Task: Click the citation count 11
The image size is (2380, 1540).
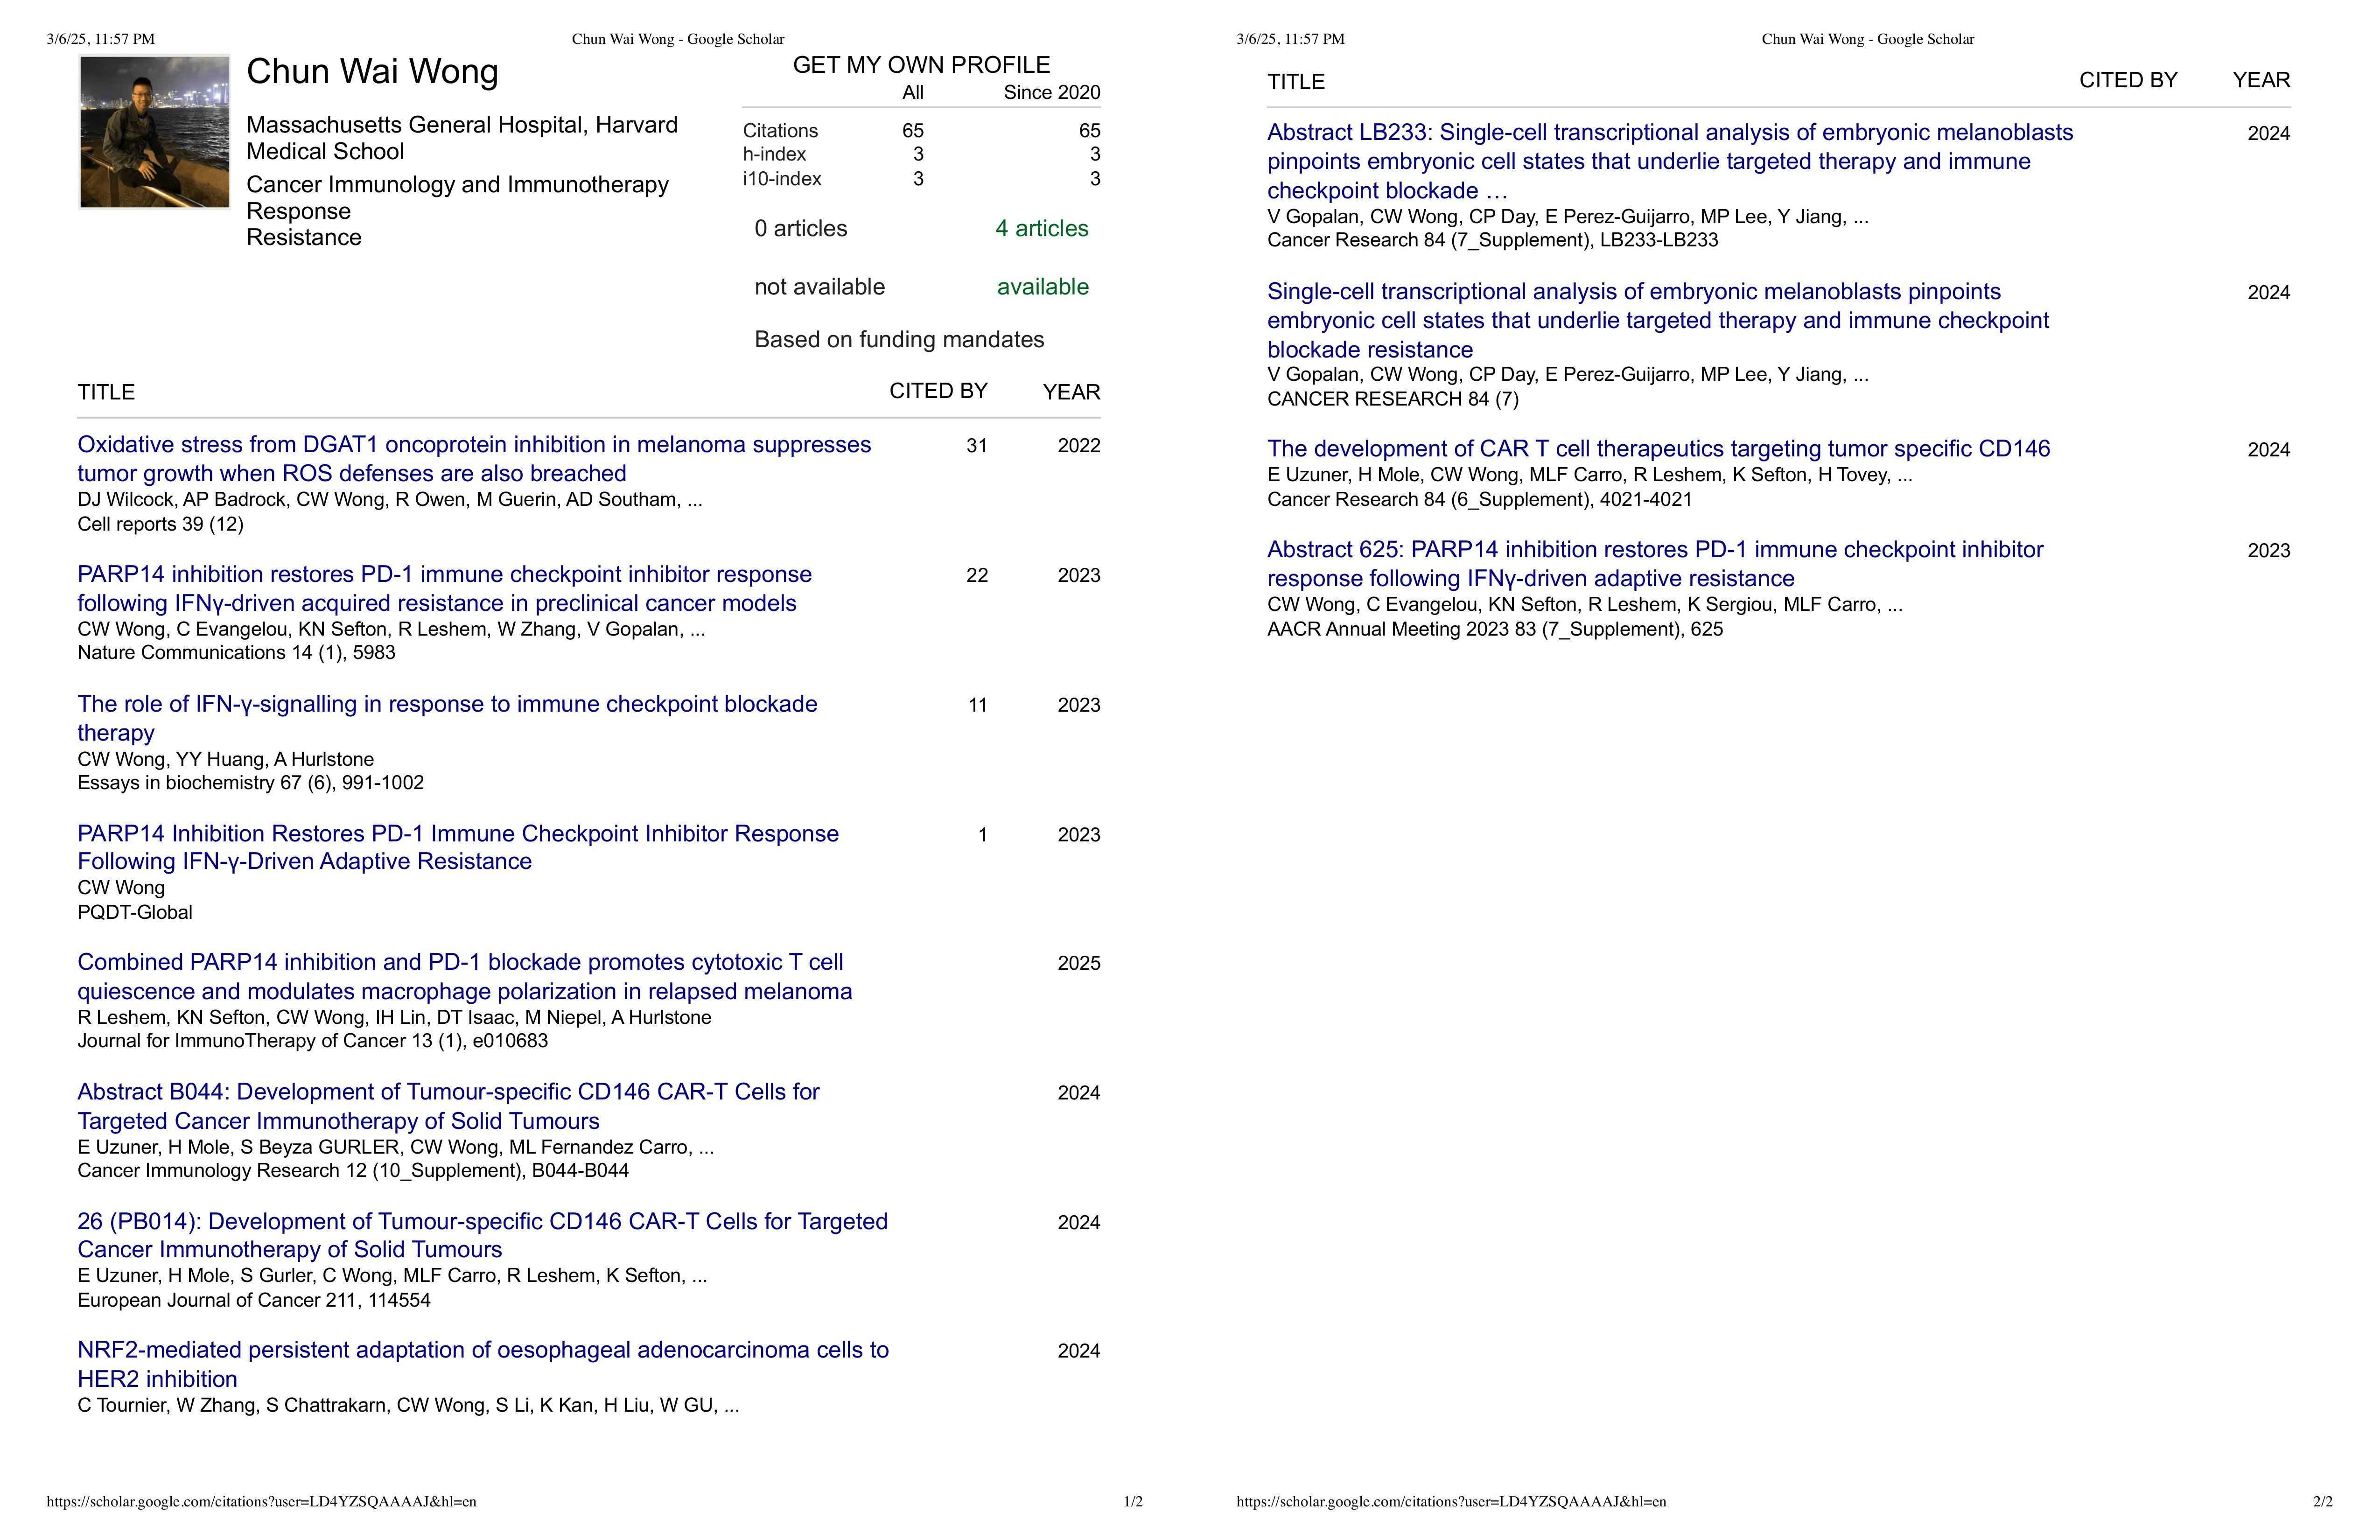Action: [x=978, y=705]
